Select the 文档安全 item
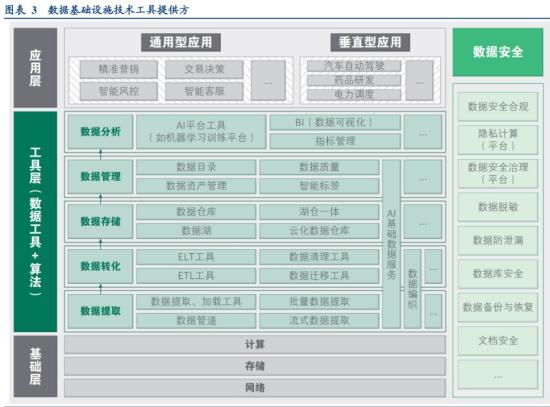 tap(498, 341)
